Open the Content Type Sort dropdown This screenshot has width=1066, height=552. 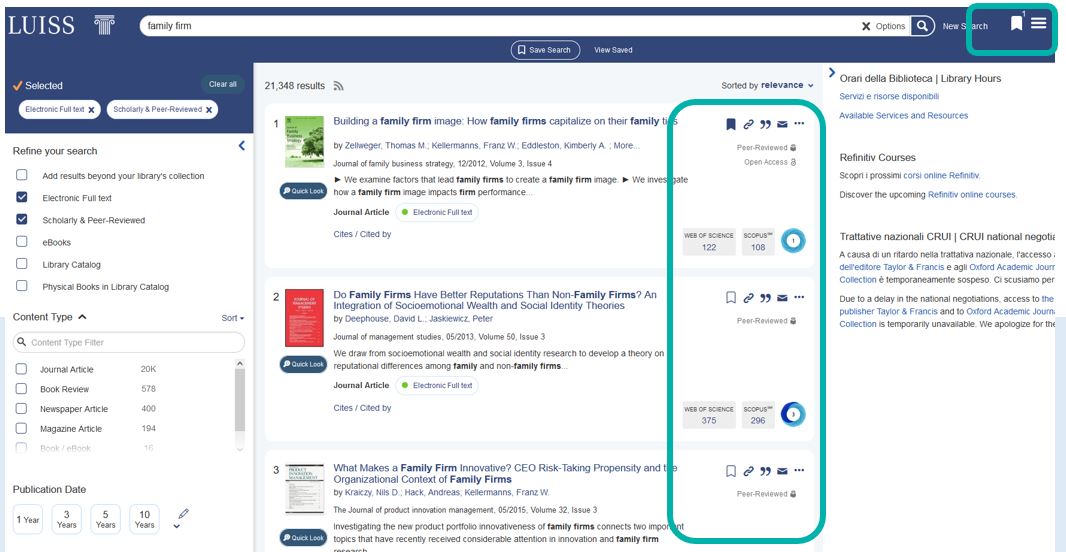click(x=232, y=318)
